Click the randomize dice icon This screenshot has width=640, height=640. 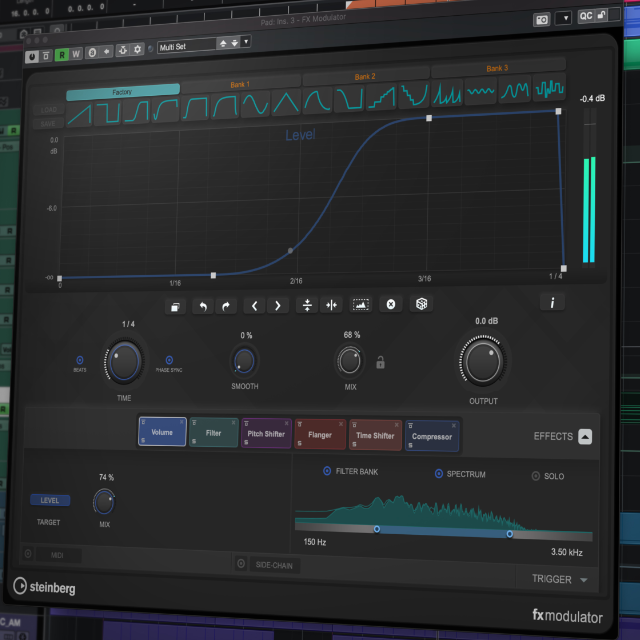click(421, 304)
